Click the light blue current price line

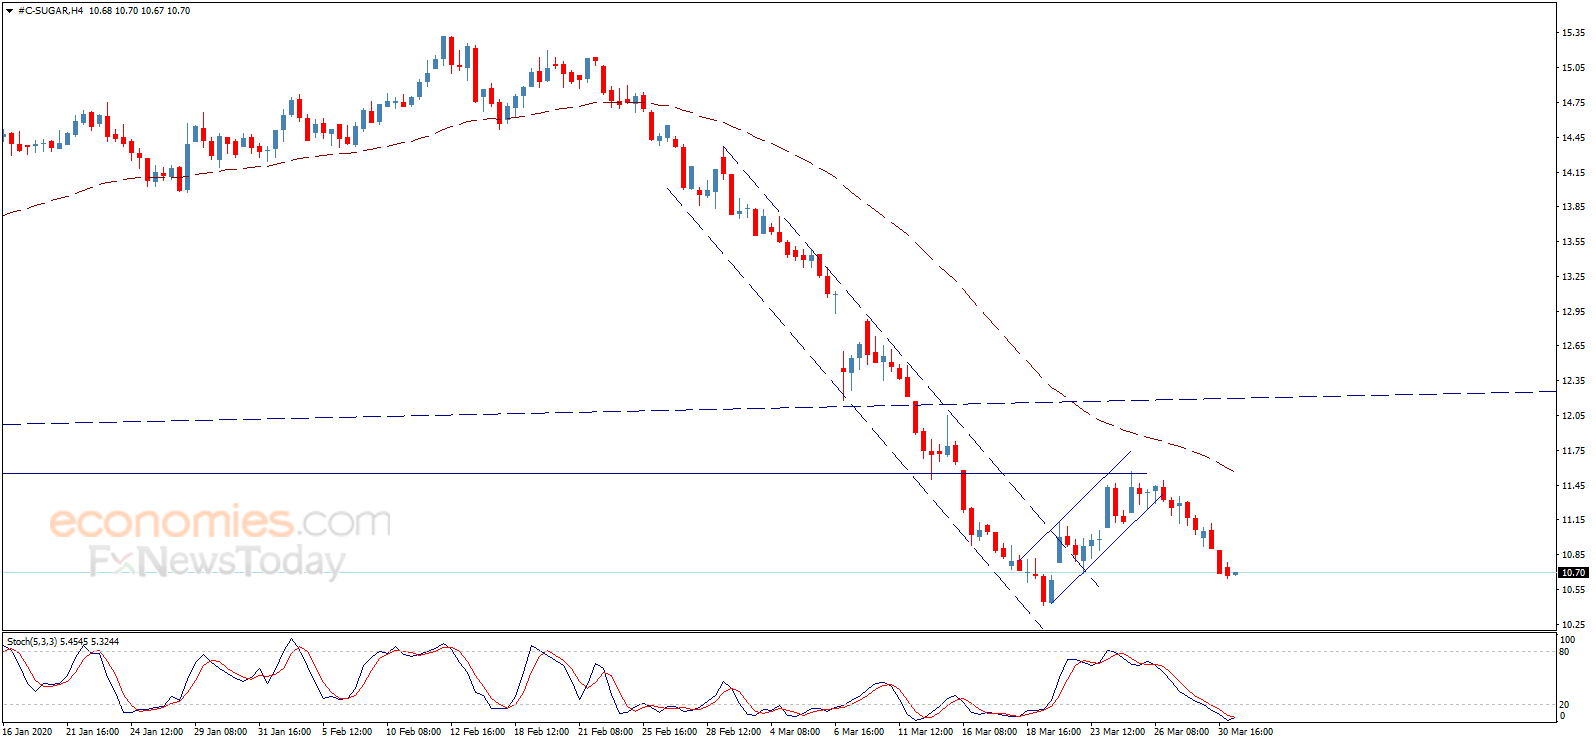pos(780,573)
